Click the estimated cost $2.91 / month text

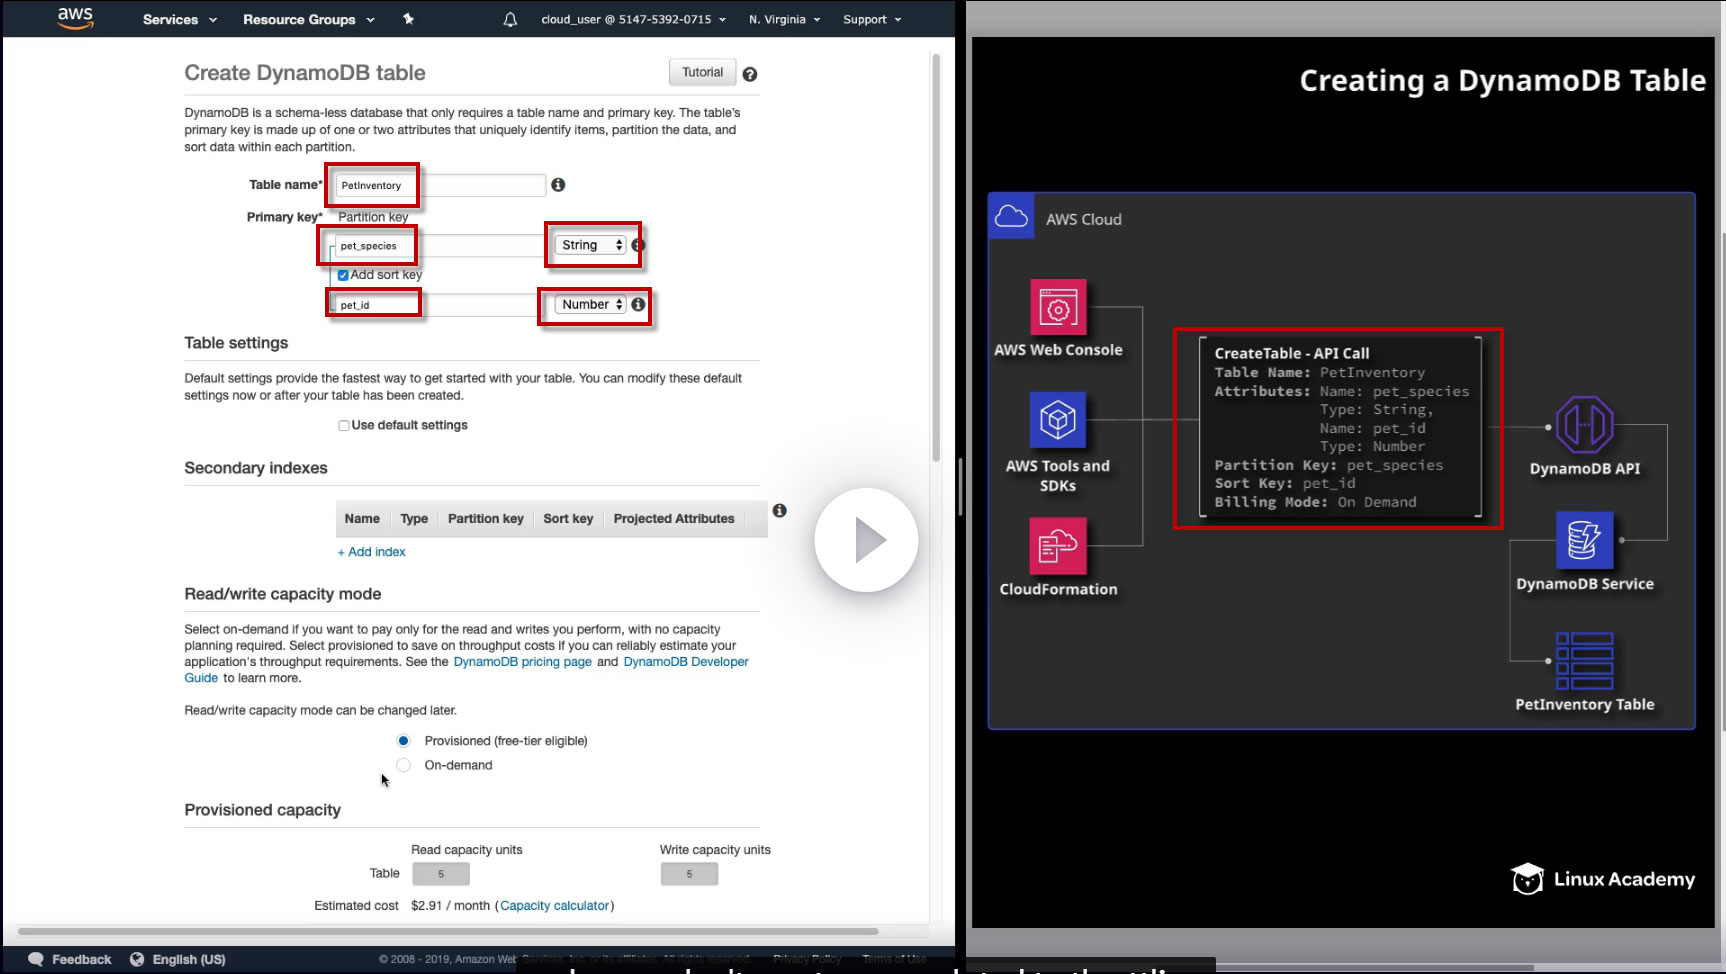(451, 906)
